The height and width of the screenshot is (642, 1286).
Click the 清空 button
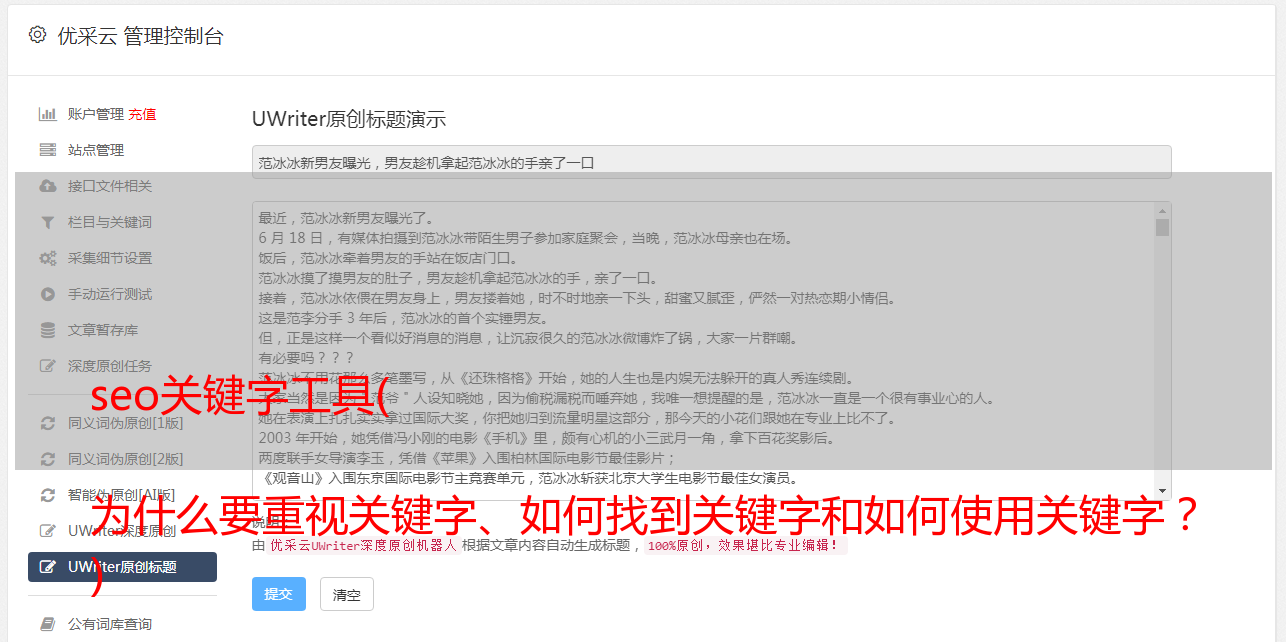tap(347, 594)
